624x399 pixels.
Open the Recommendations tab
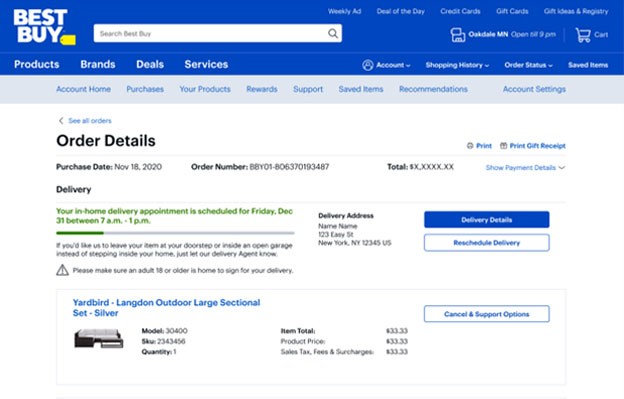pos(433,89)
